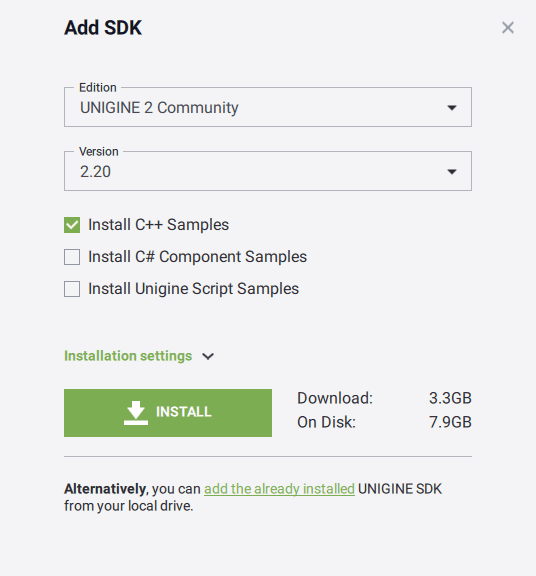Close the Add SDK dialog
Viewport: 536px width, 576px height.
click(x=508, y=28)
